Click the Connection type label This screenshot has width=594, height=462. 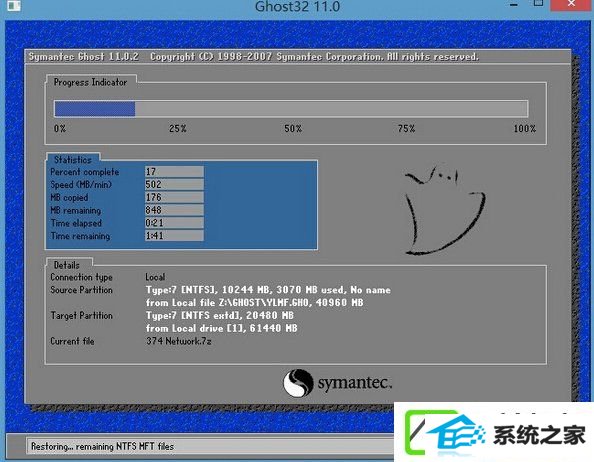pos(81,277)
